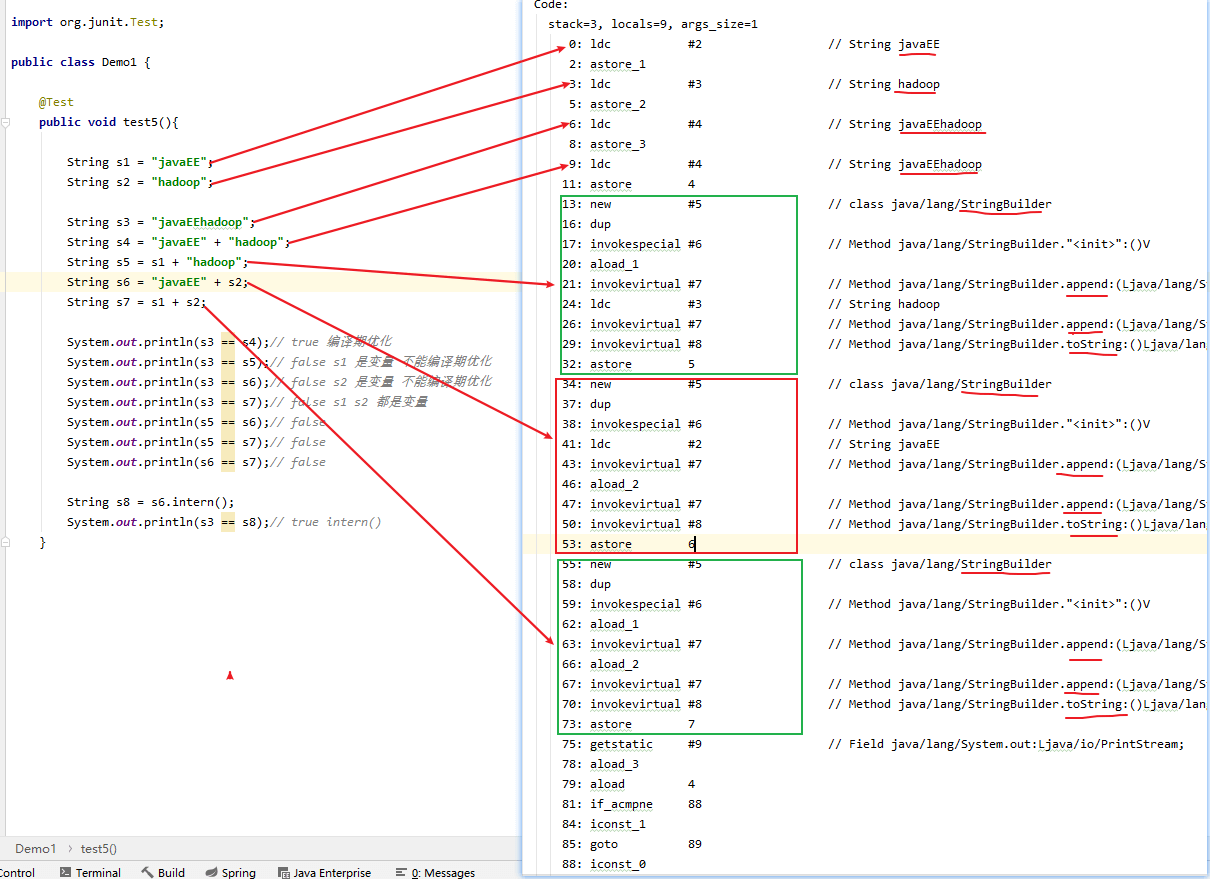Collapse the test5() method fold marker
This screenshot has width=1210, height=879.
click(6, 122)
